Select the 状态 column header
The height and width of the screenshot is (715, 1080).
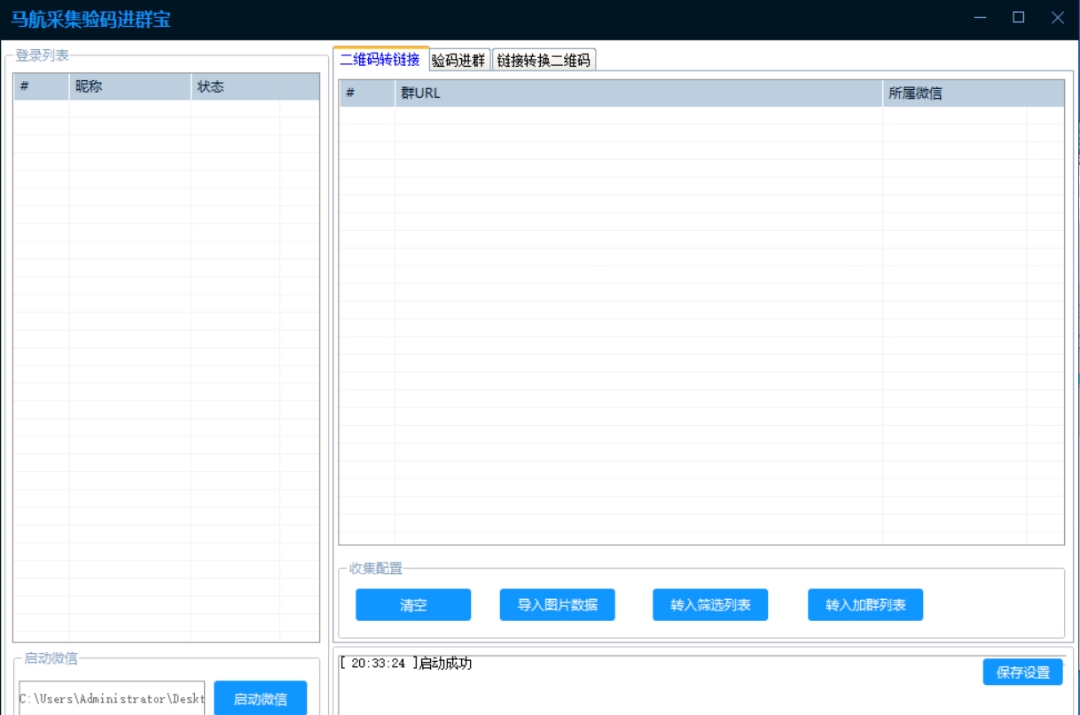click(x=255, y=87)
